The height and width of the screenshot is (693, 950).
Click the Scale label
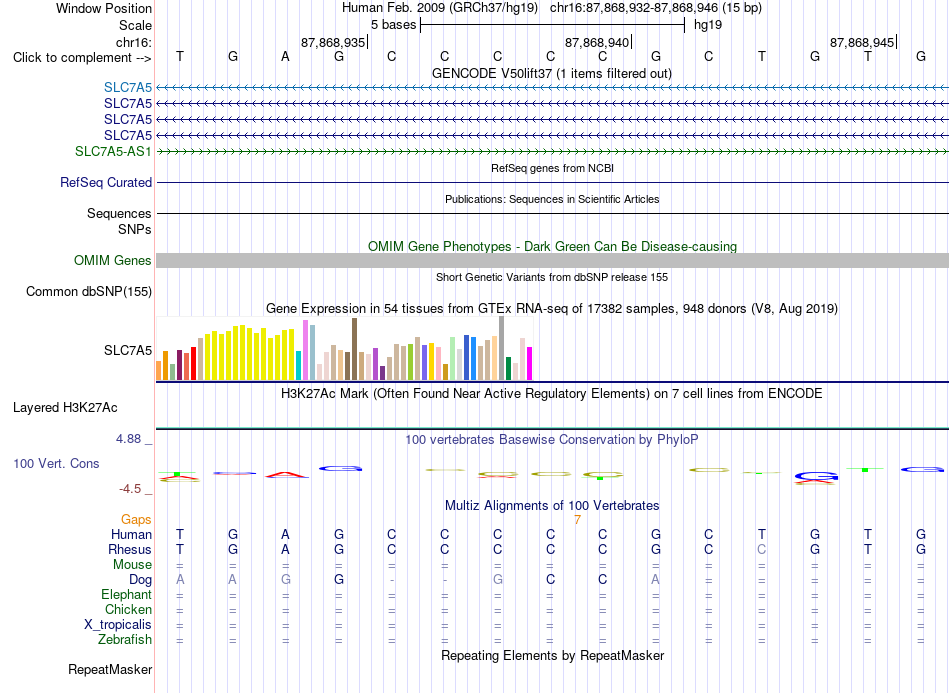[135, 25]
